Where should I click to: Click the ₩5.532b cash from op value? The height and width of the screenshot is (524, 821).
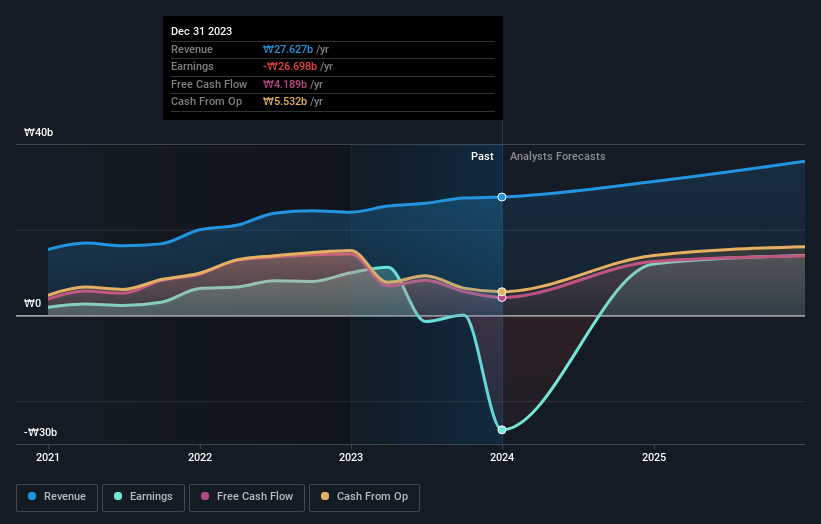(x=285, y=102)
